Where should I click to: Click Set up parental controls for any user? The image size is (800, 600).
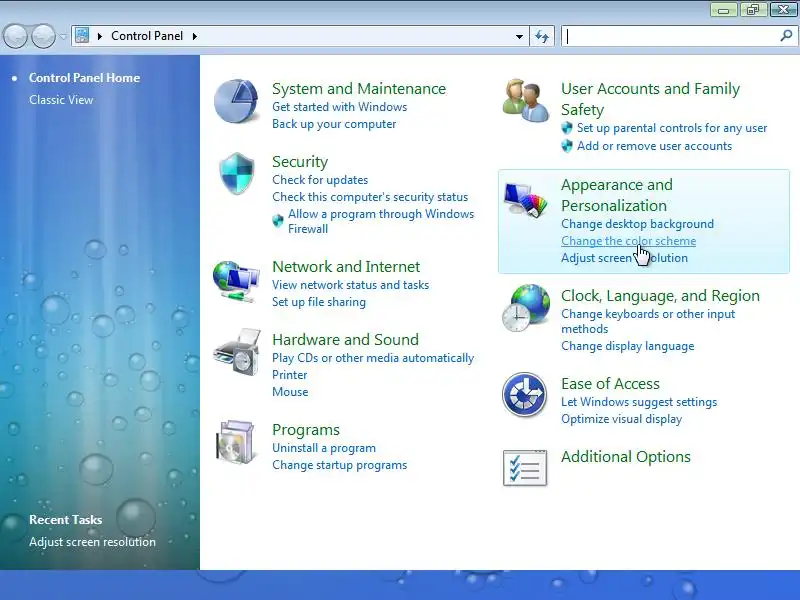coord(672,128)
